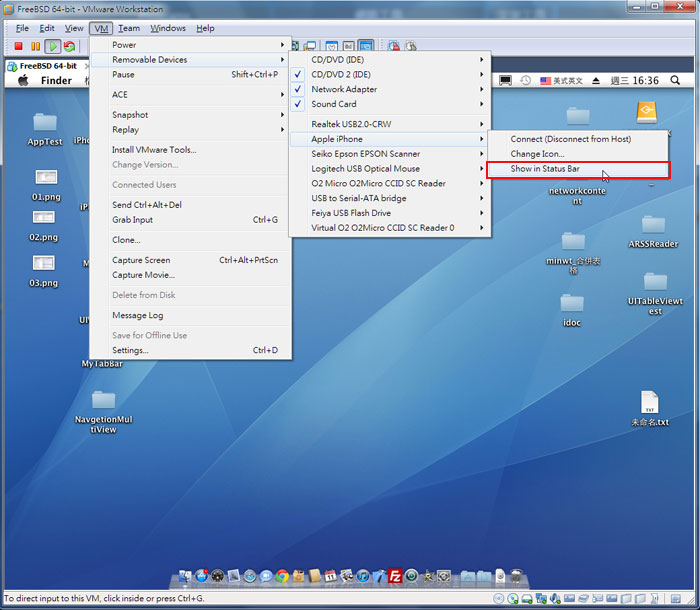Click the eject icon in Mac menu bar
Viewport: 700px width, 610px height.
click(x=596, y=80)
